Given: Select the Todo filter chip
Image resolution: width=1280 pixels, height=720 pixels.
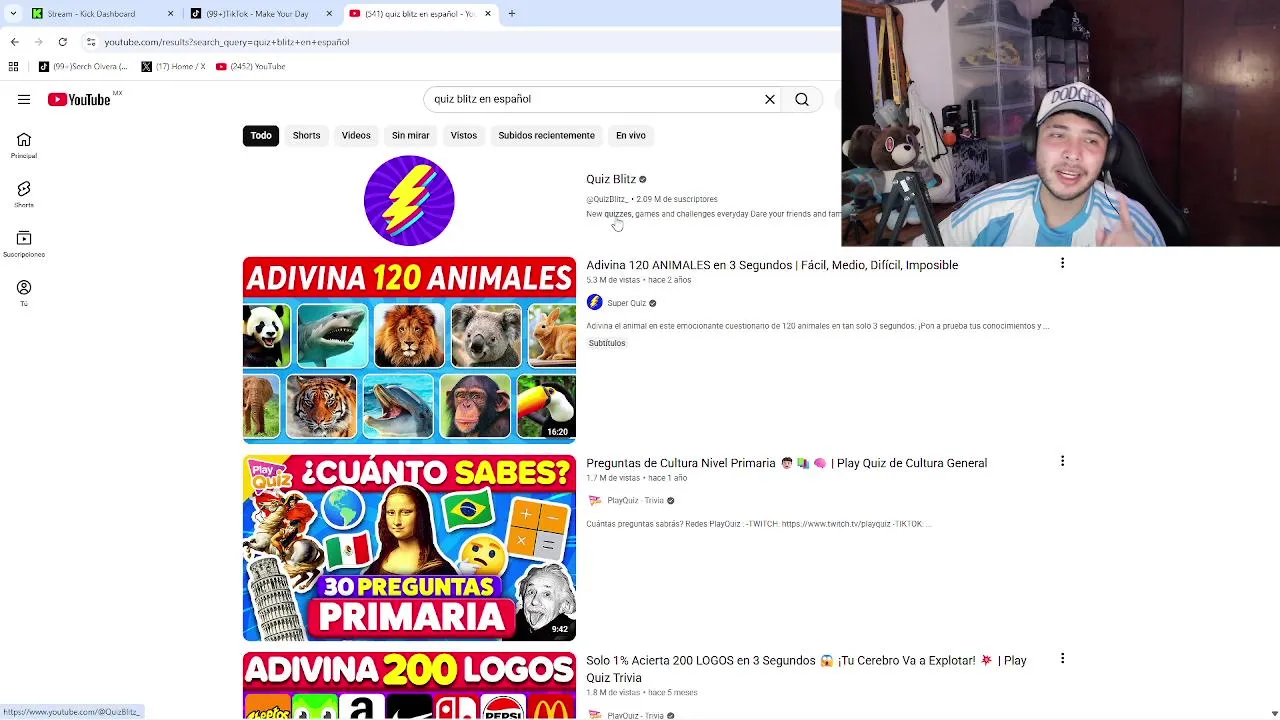Looking at the screenshot, I should pyautogui.click(x=261, y=135).
